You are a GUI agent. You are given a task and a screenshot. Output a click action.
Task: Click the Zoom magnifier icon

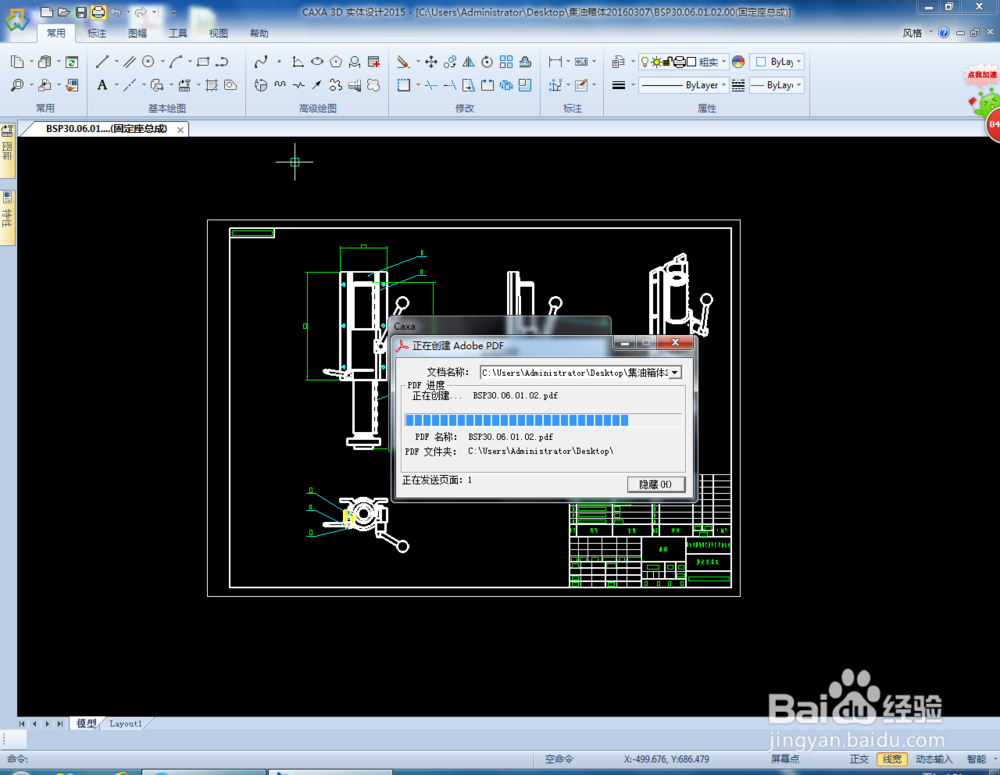[x=17, y=85]
